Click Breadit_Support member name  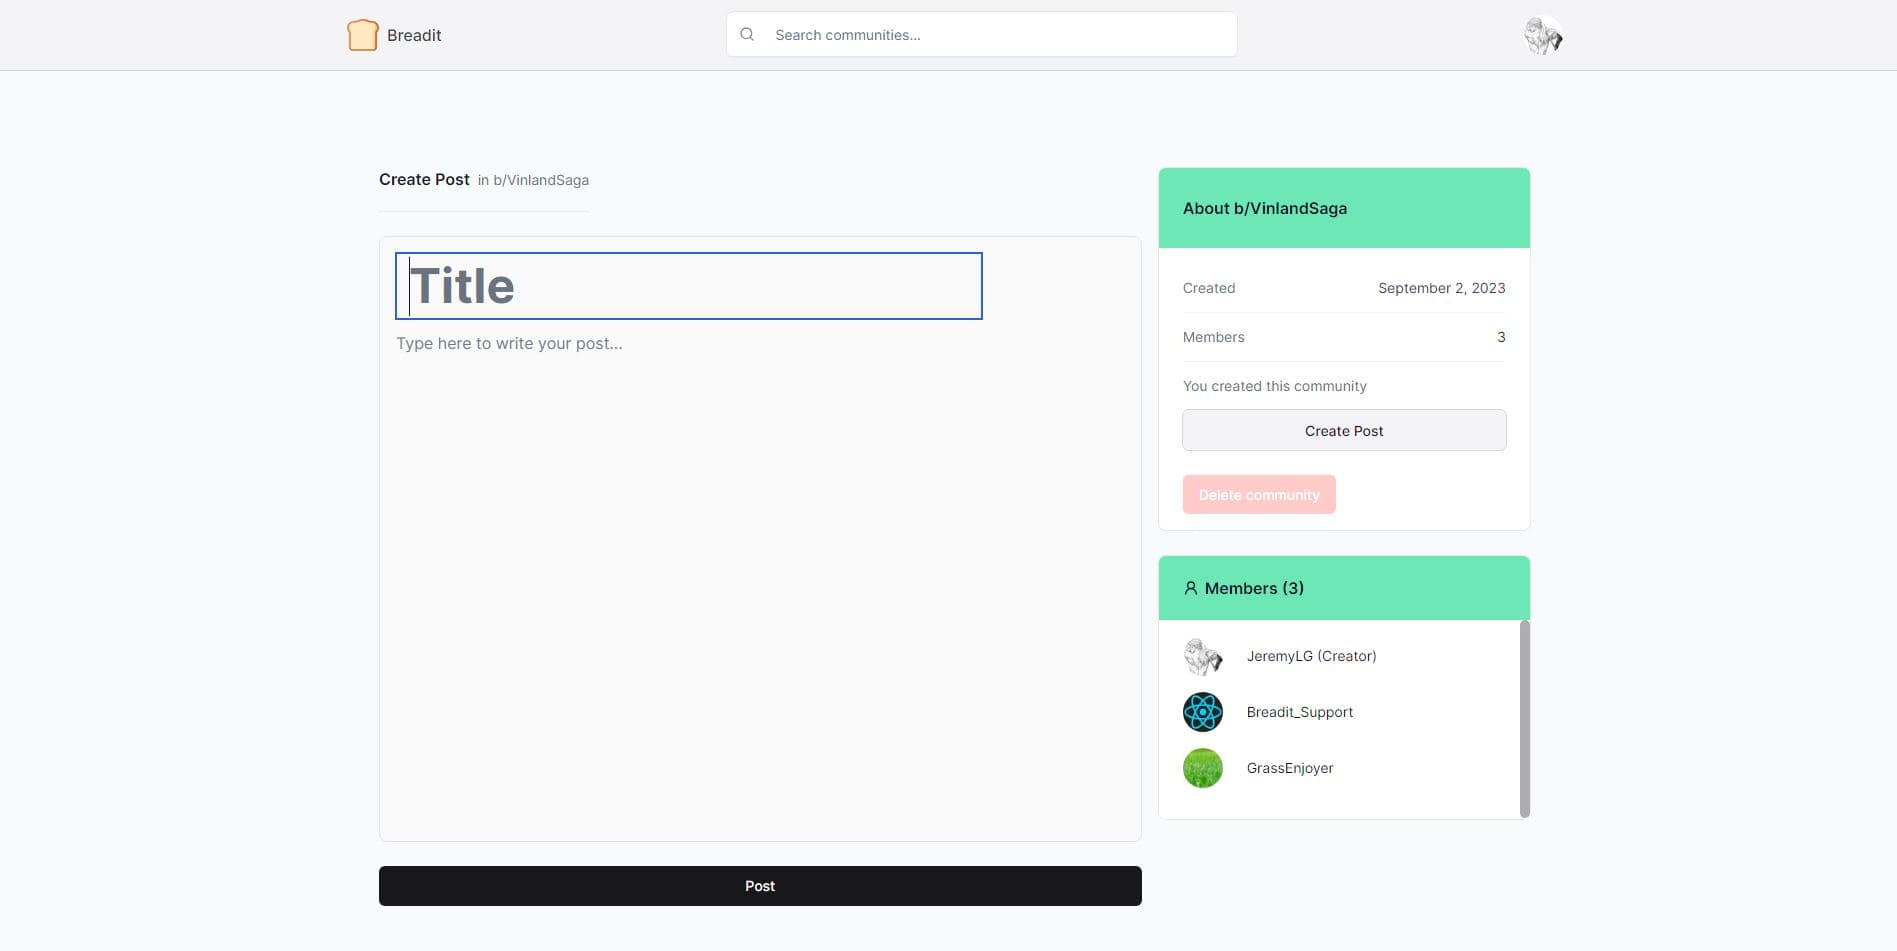pos(1299,711)
